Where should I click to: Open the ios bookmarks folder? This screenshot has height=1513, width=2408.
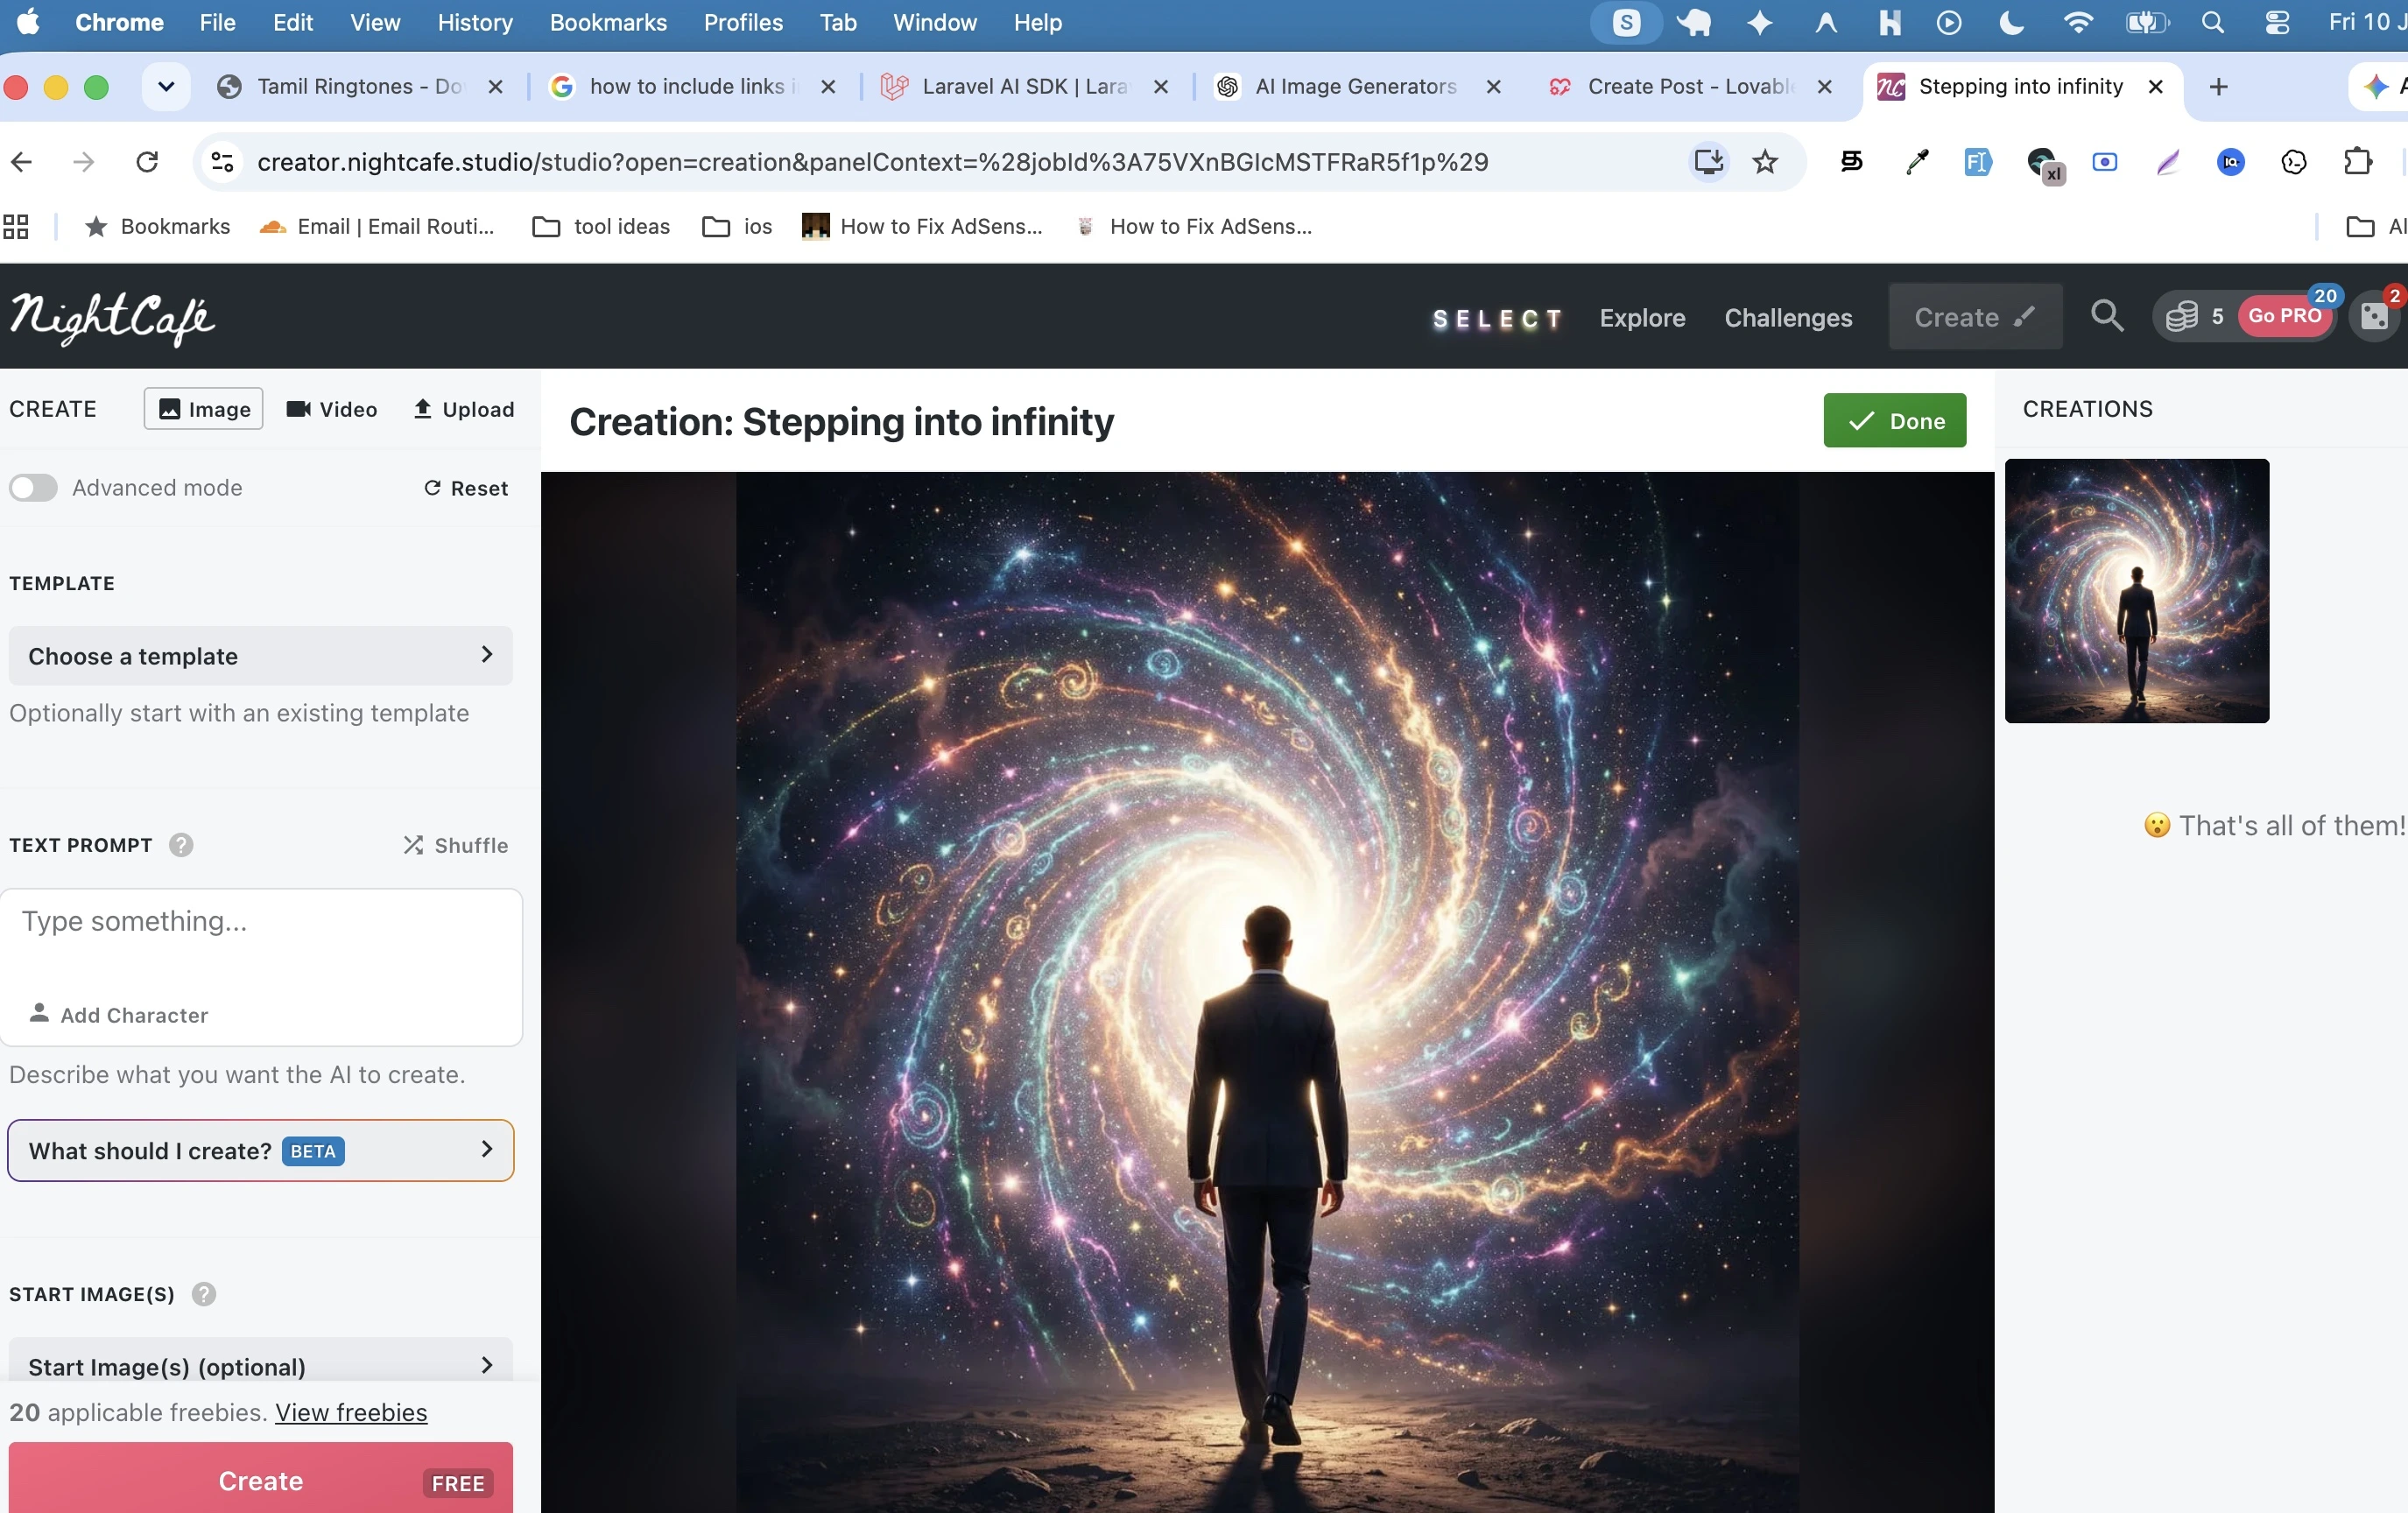pyautogui.click(x=737, y=227)
